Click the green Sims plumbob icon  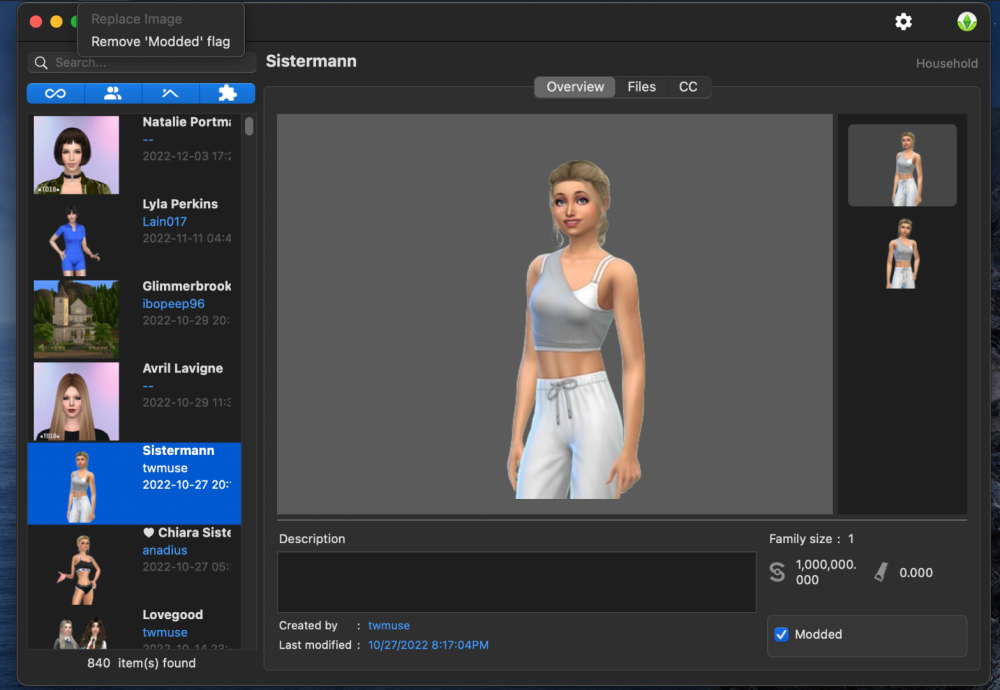[x=967, y=22]
